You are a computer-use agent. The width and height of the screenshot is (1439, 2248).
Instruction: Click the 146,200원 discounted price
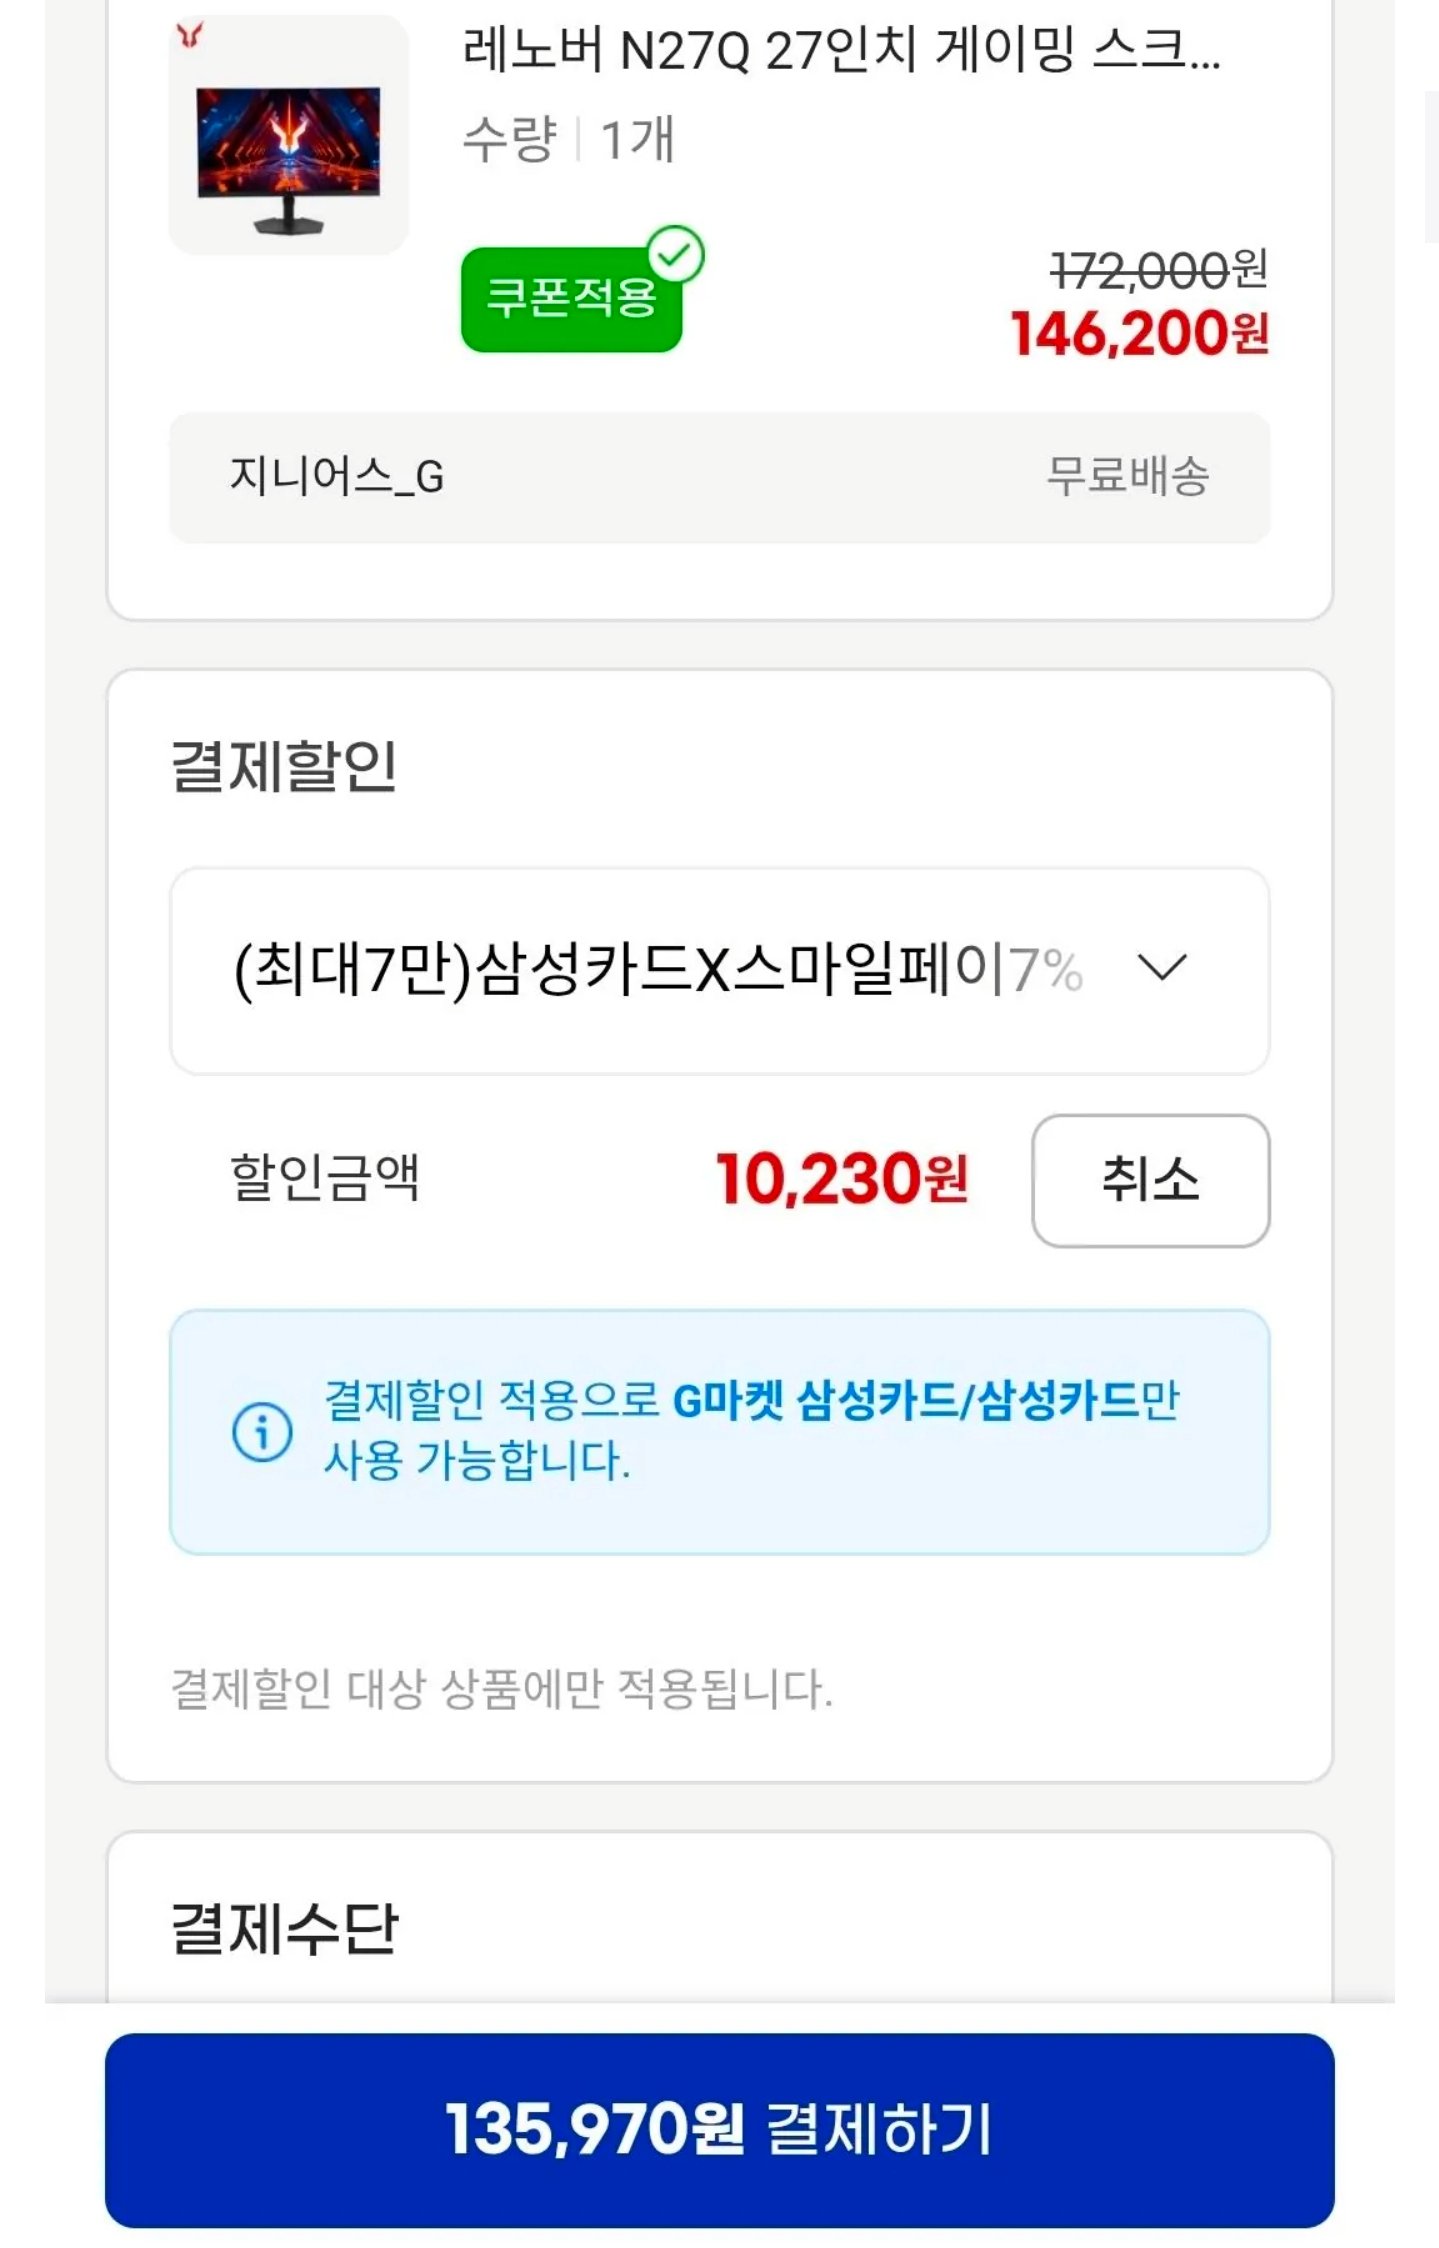(1139, 334)
